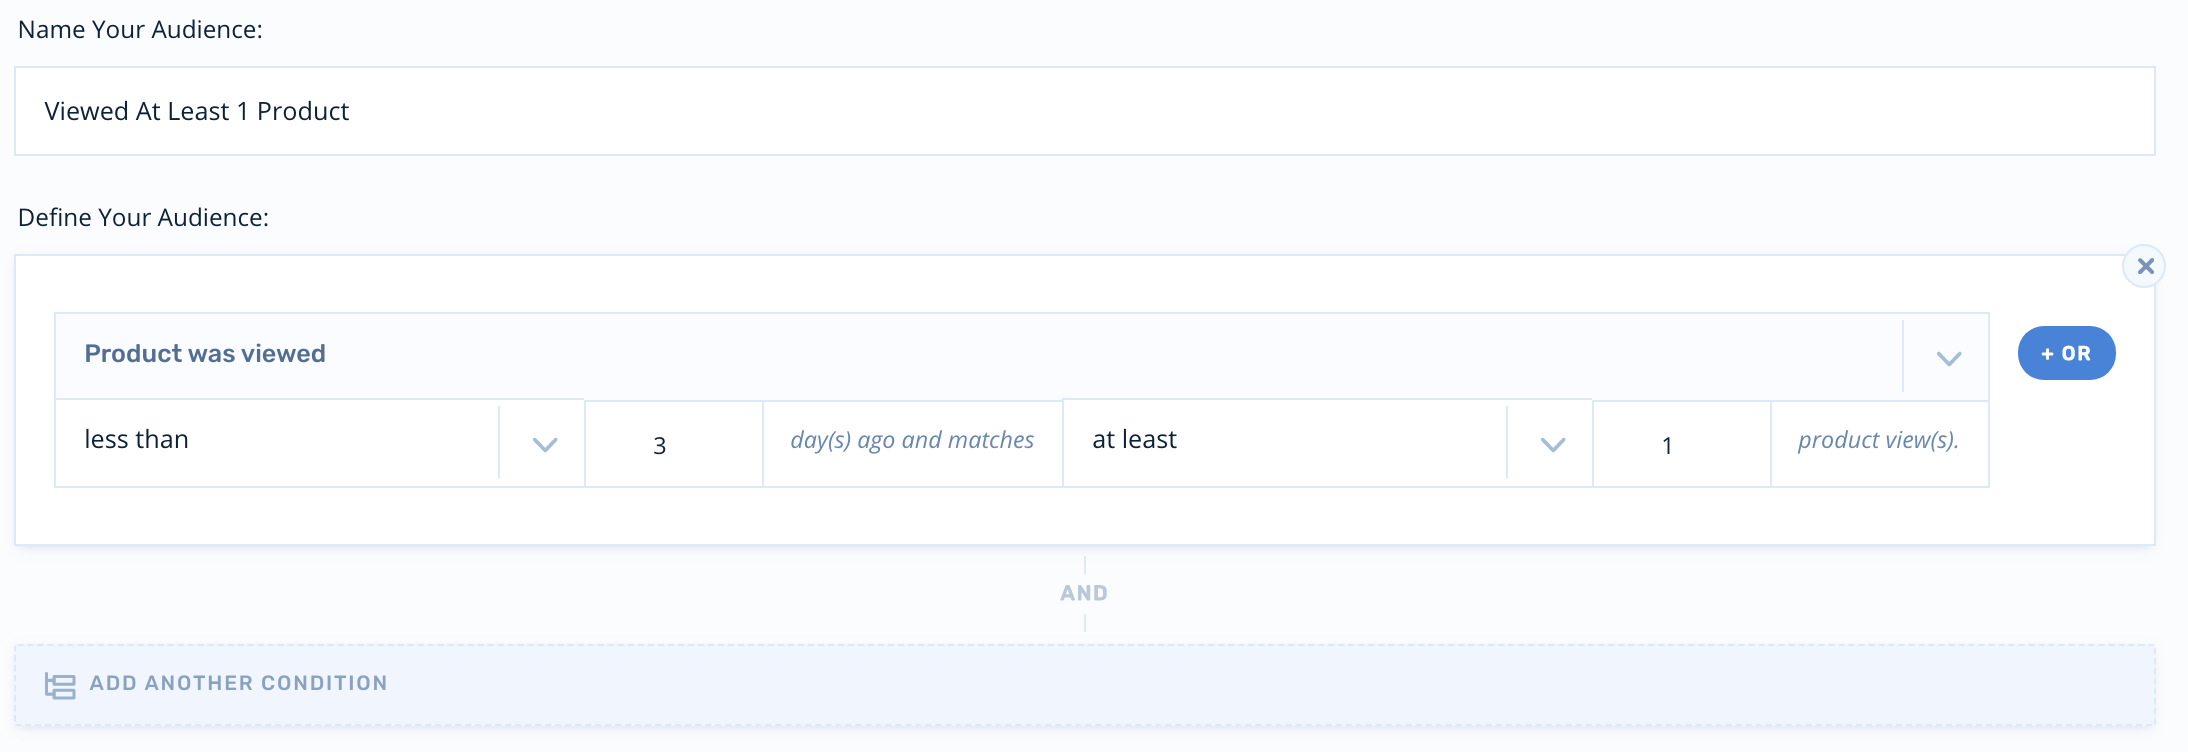
Task: Open the less than chevron arrow
Action: [x=544, y=444]
